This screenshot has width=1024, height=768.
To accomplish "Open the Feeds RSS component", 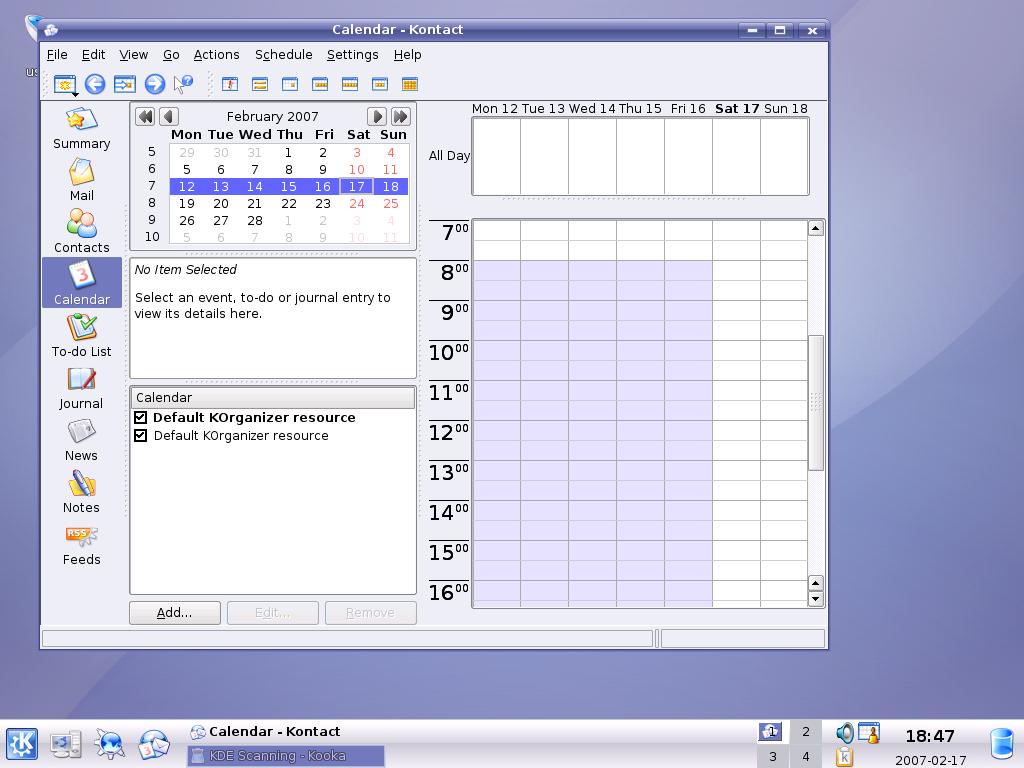I will point(82,544).
